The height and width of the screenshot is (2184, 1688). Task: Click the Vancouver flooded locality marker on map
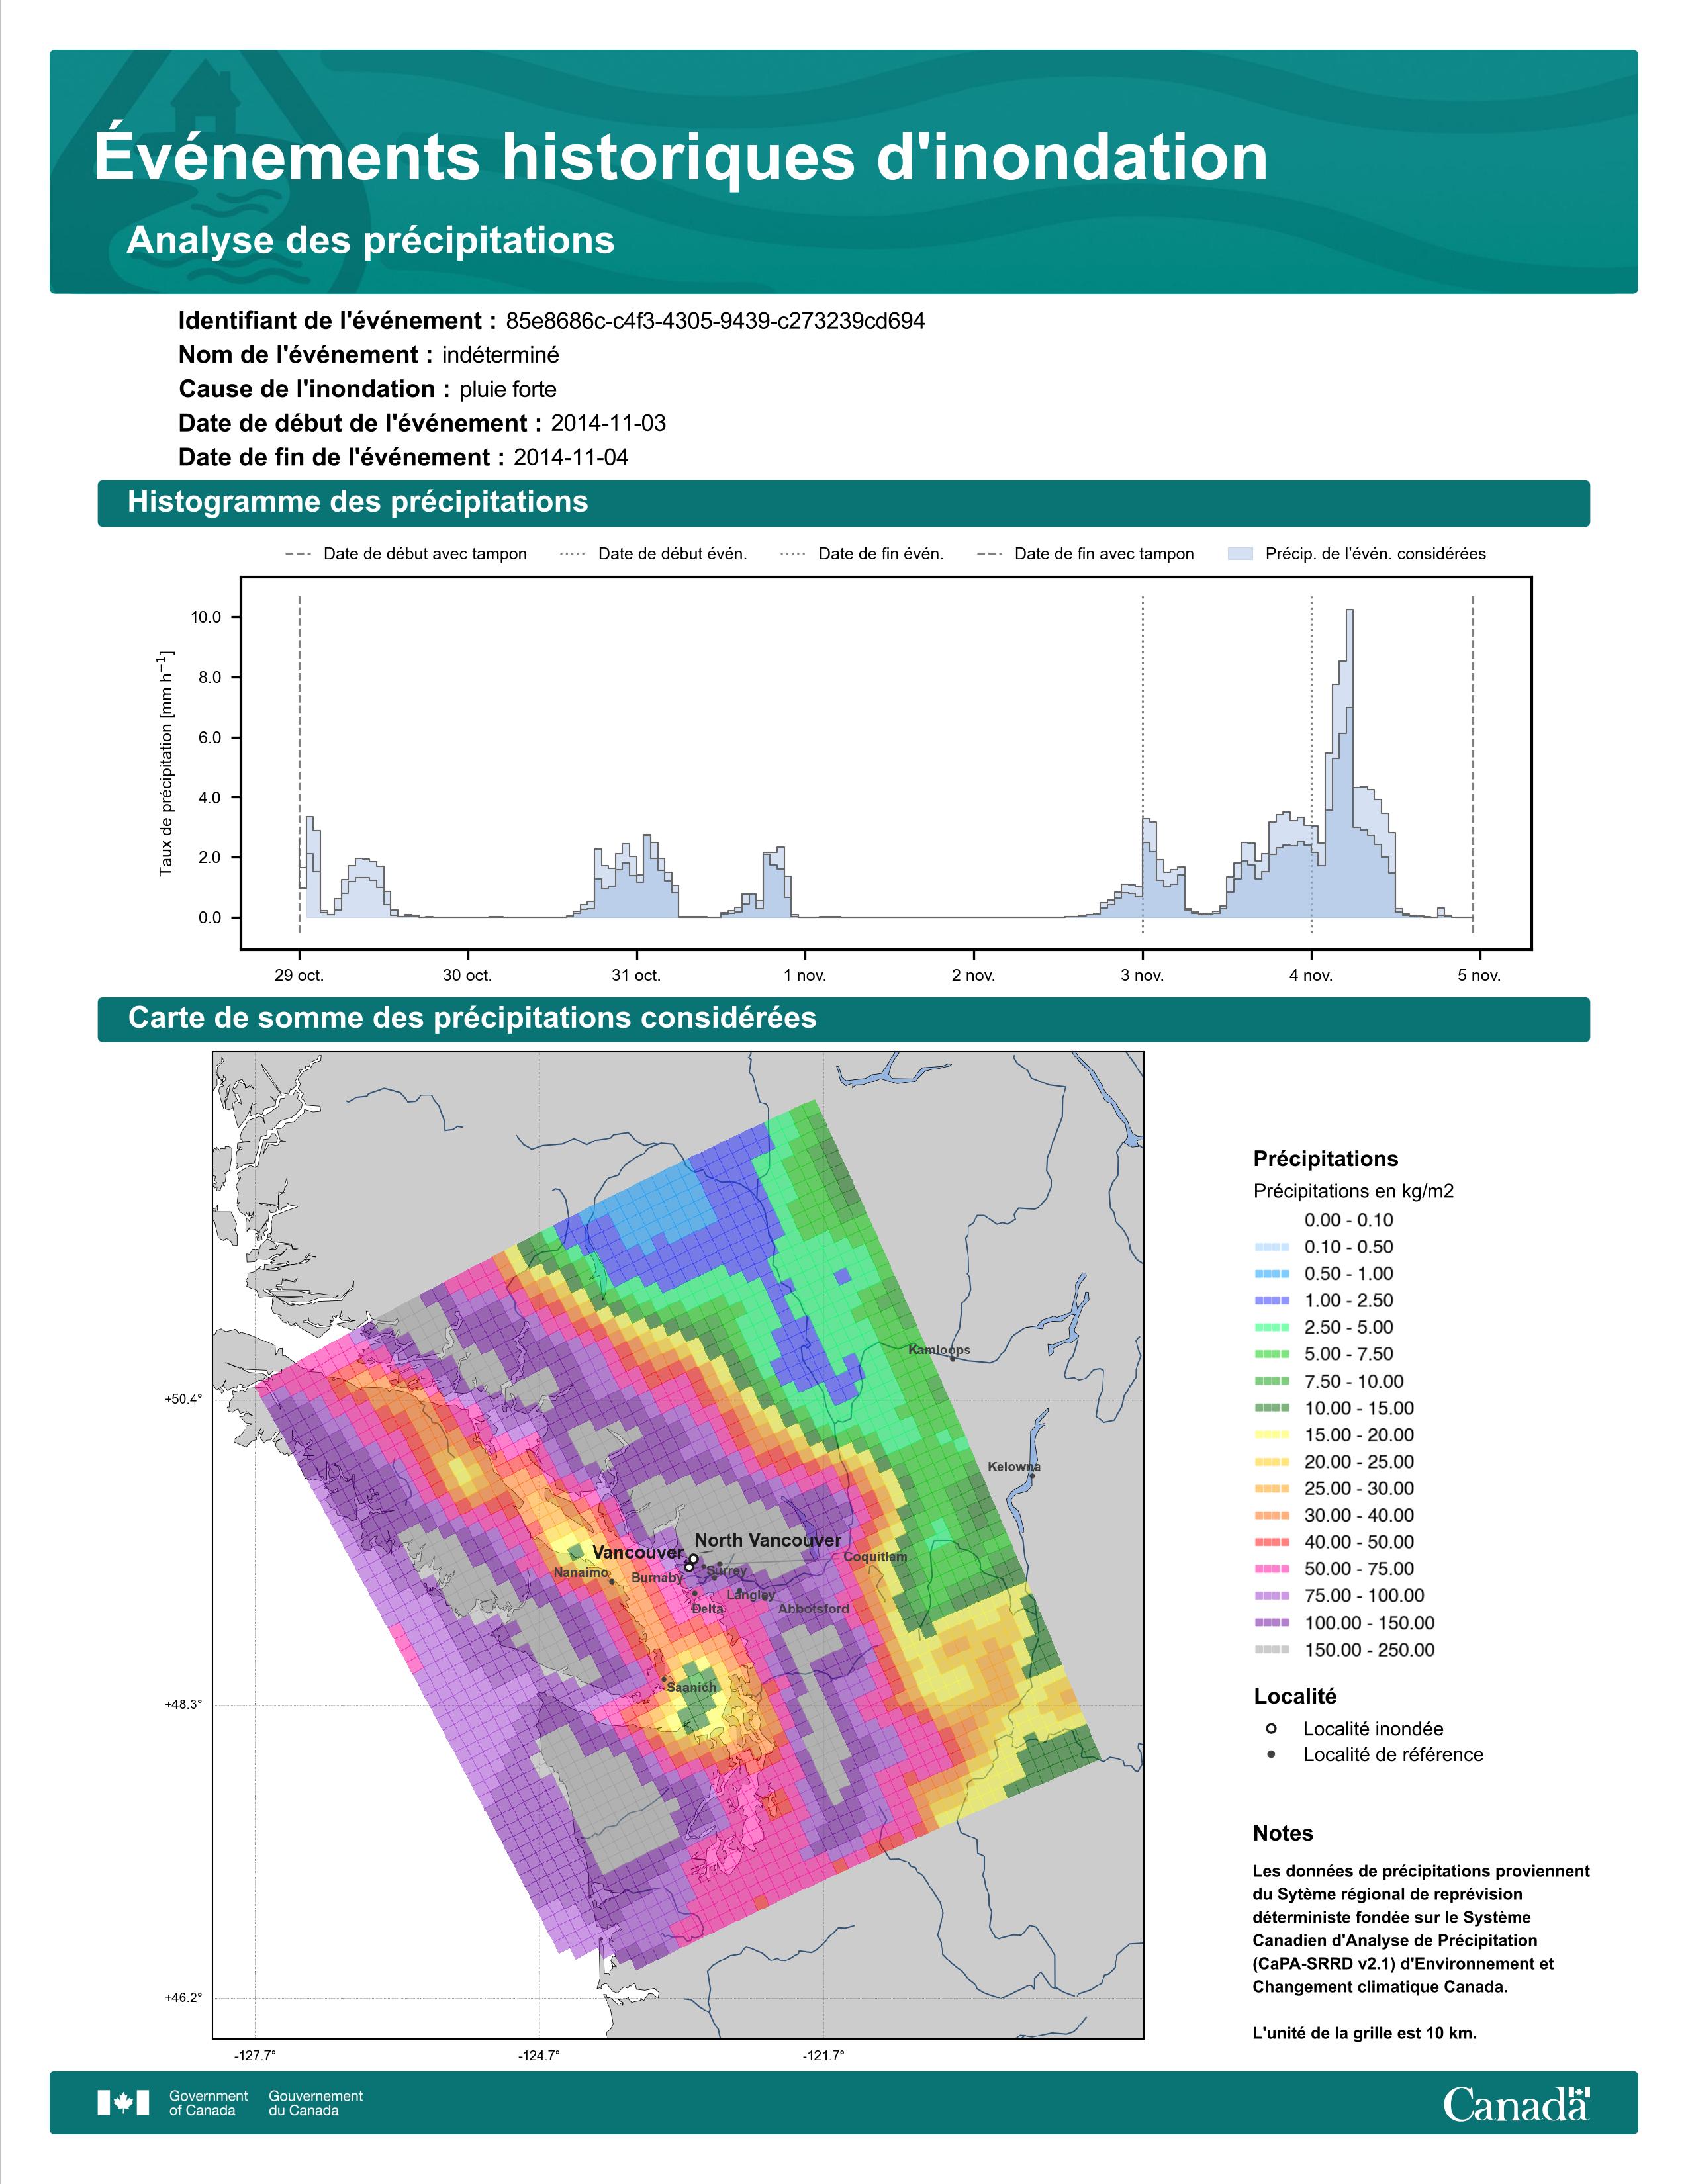point(689,1567)
